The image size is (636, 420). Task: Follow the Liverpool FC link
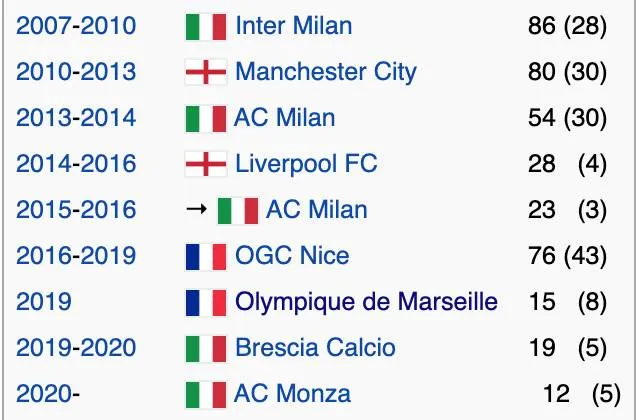pos(306,164)
